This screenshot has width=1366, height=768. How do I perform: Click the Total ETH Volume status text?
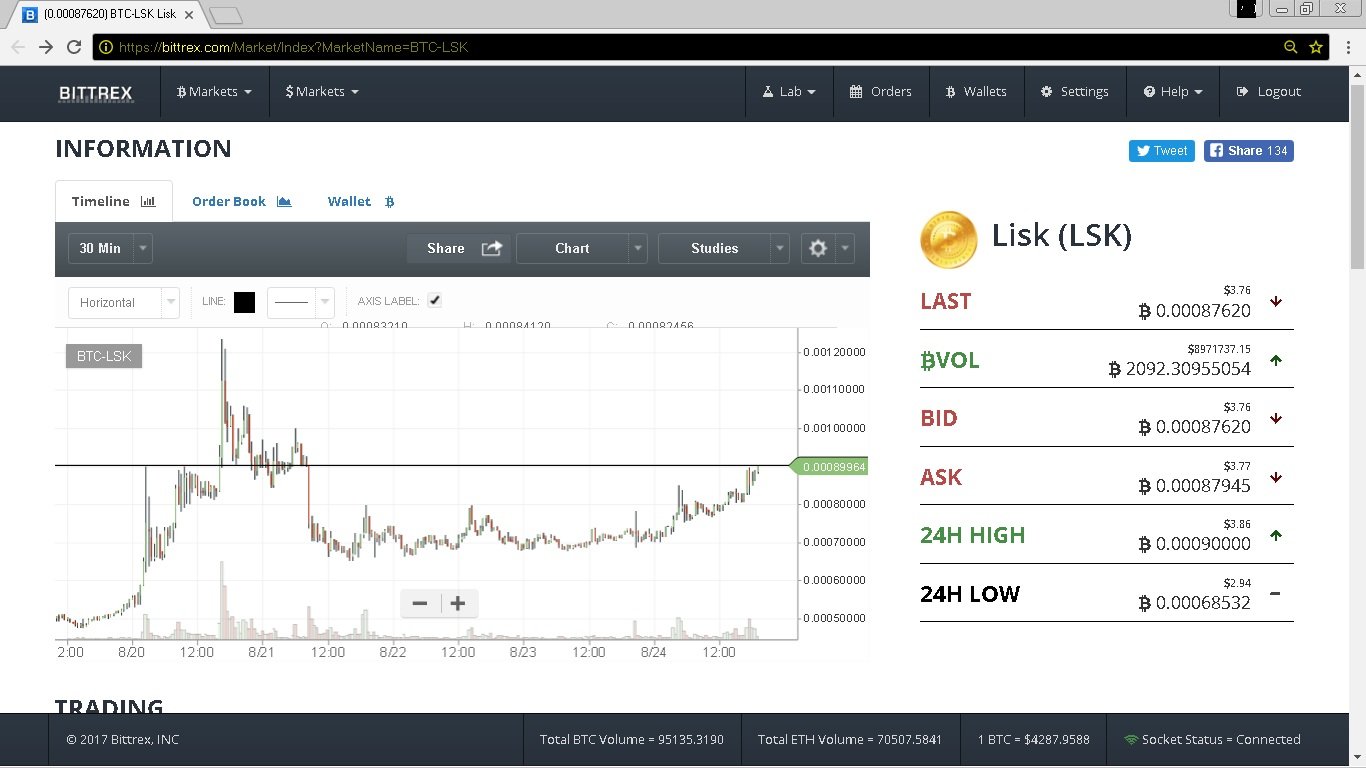[x=850, y=740]
